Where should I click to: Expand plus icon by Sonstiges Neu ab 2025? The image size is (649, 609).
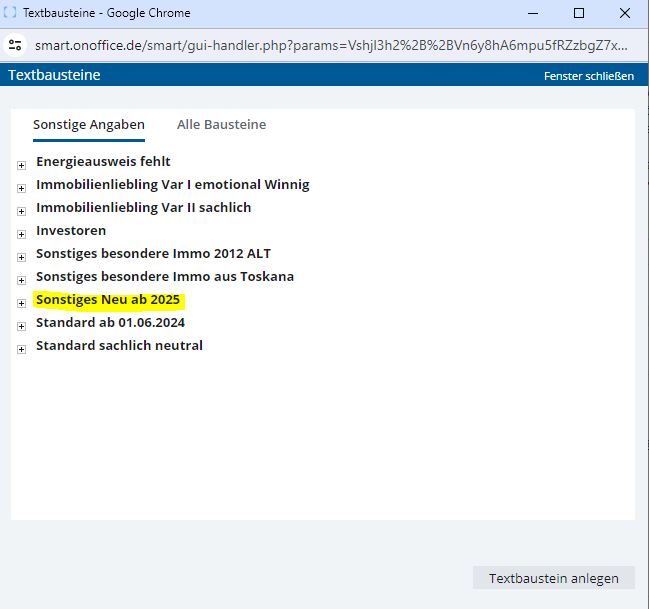coord(21,302)
